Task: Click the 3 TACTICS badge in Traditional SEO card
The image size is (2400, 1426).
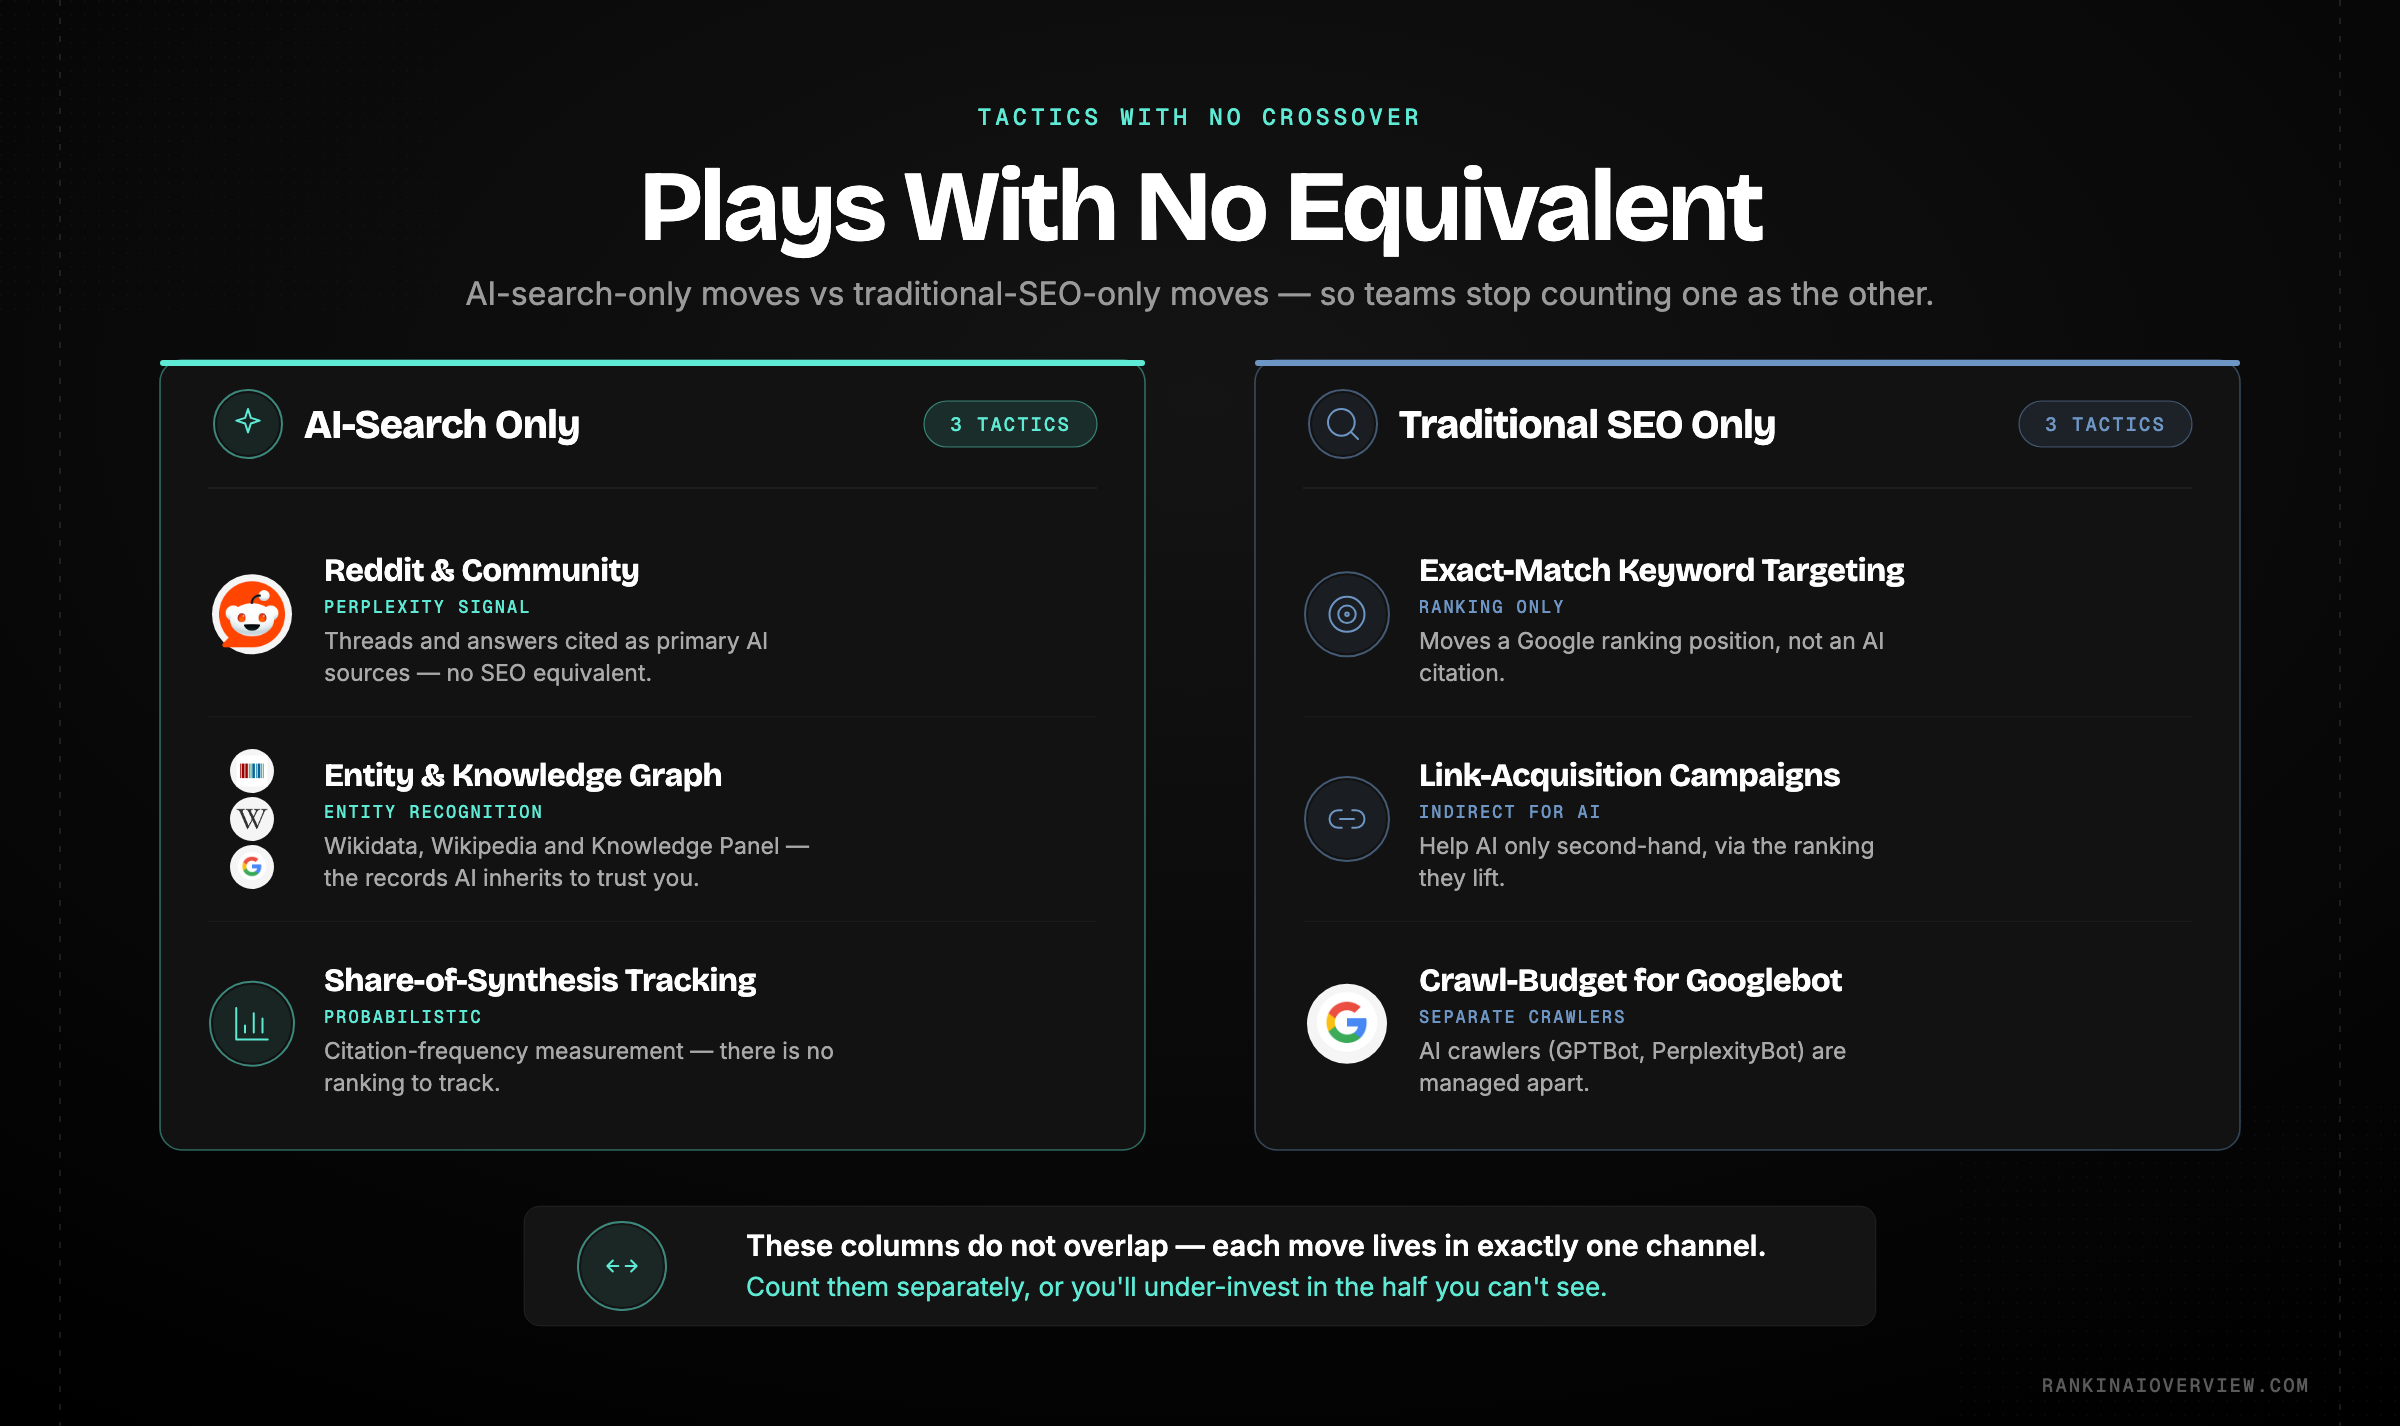Action: pos(2105,424)
